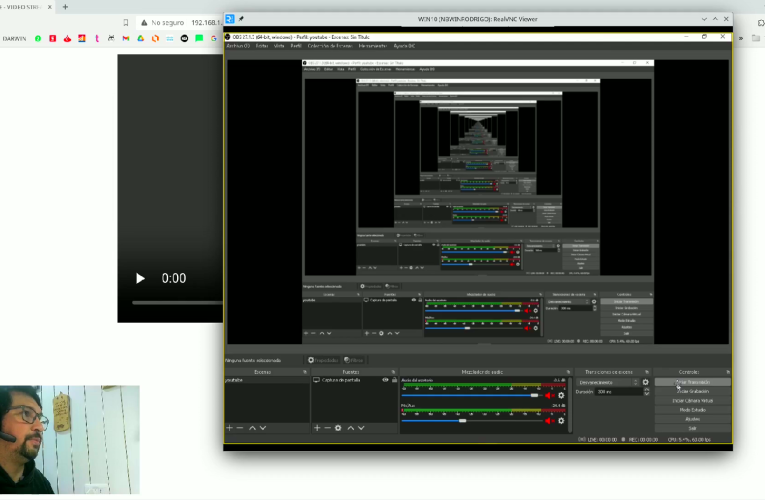Adjust Audio del escritorio volume slider
The height and width of the screenshot is (500, 765).
pos(472,395)
